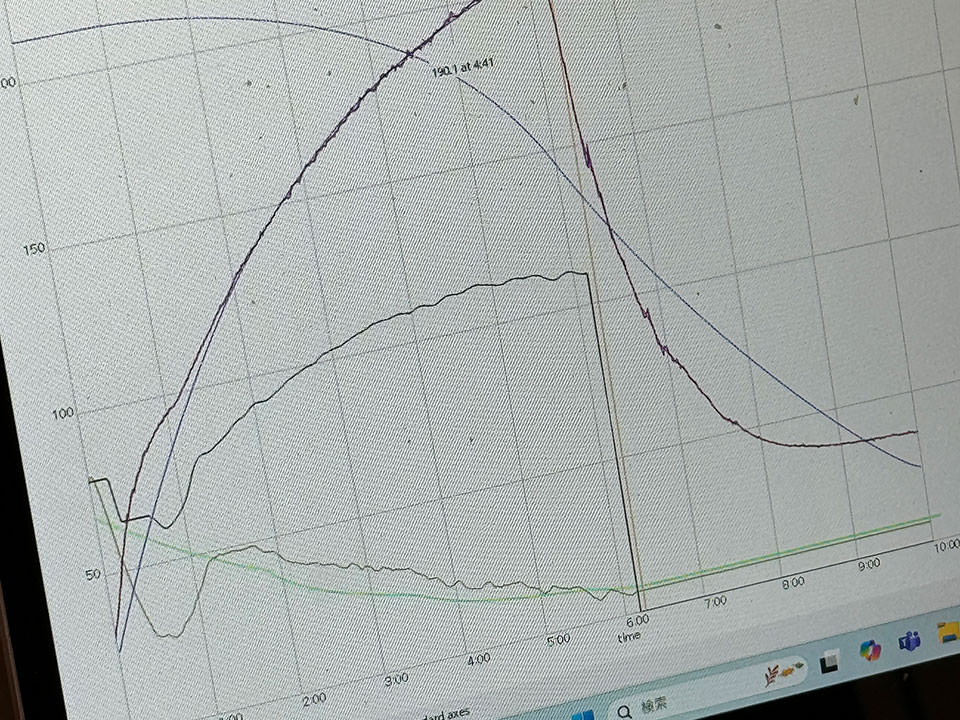The width and height of the screenshot is (960, 720).
Task: Open File Explorer from the taskbar
Action: [948, 632]
